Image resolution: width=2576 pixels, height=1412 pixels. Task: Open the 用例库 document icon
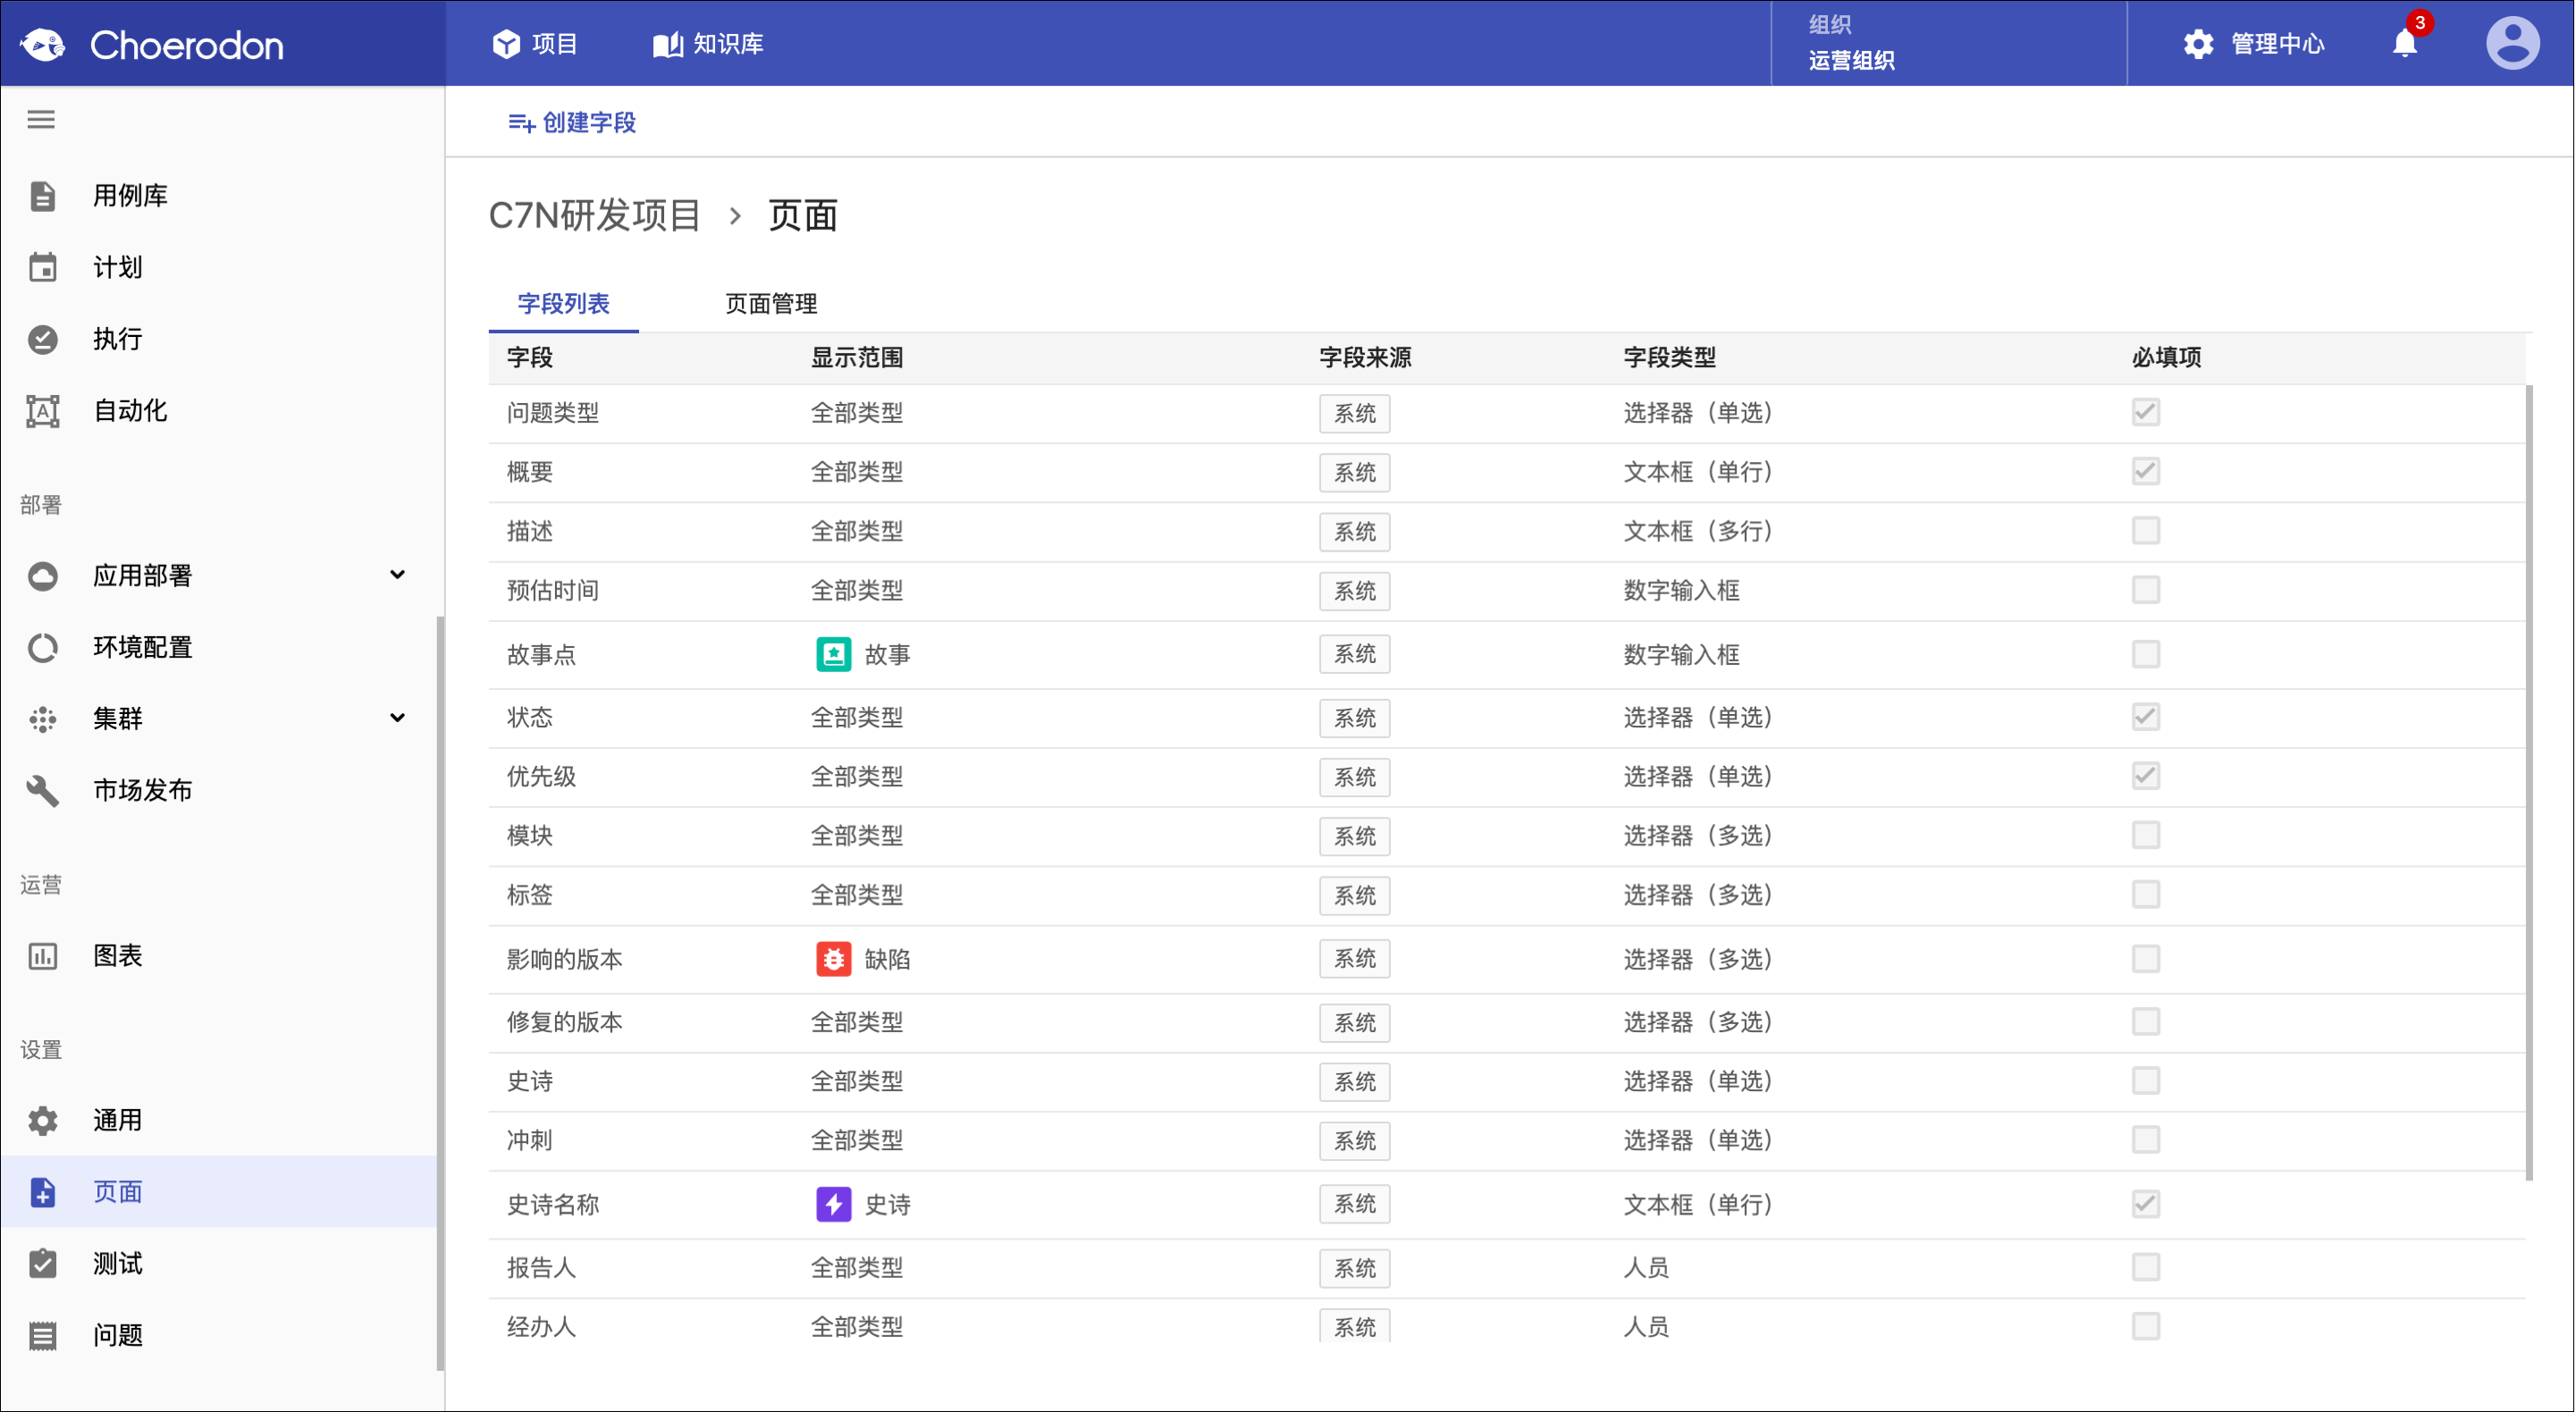coord(42,196)
